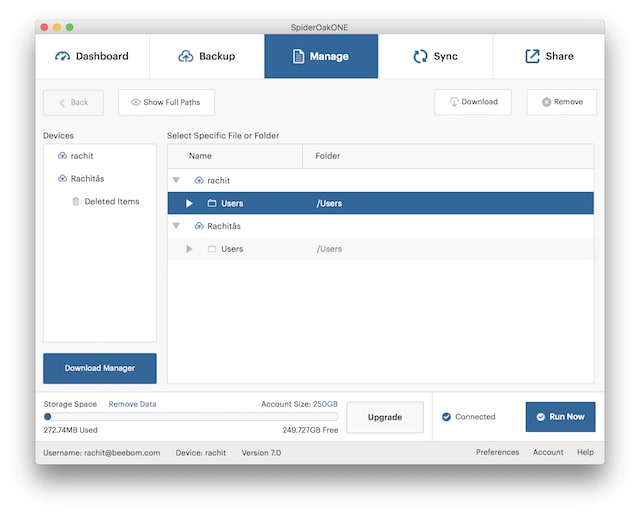Screen dimensions: 640x515
Task: Click the Backup cloud upload icon
Action: click(x=186, y=56)
